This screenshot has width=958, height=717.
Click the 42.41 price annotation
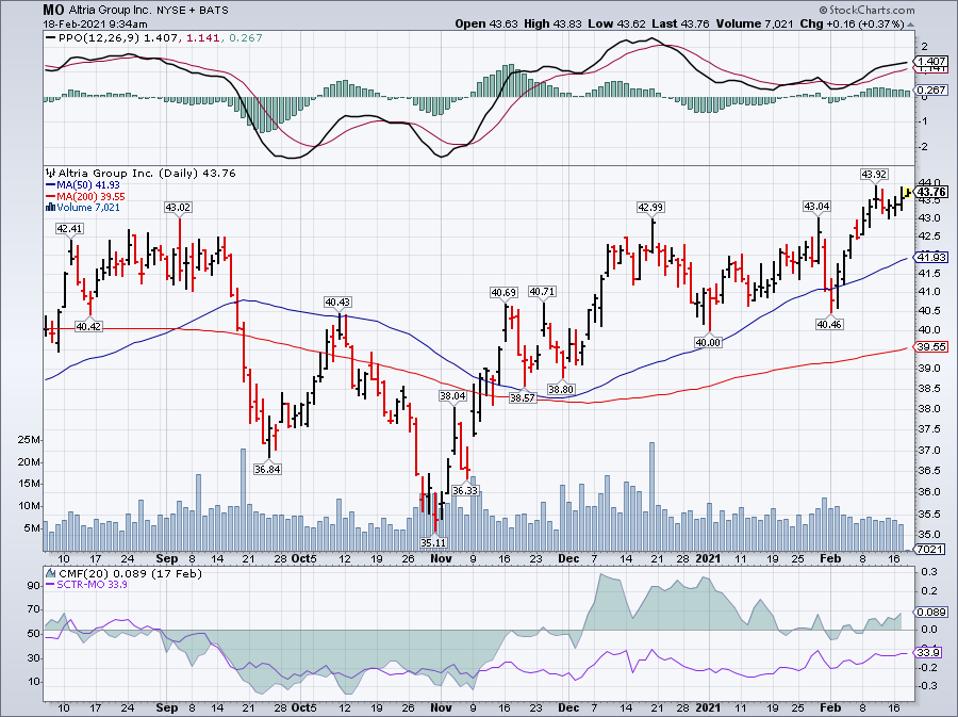click(x=70, y=229)
